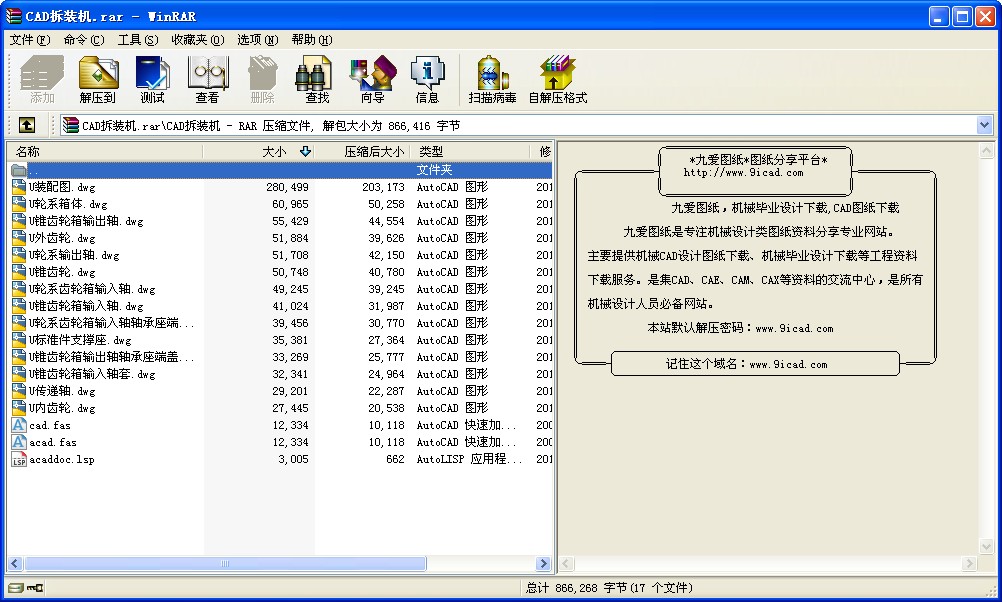Open the 收藏夹(O) menu
1002x602 pixels.
click(x=197, y=40)
